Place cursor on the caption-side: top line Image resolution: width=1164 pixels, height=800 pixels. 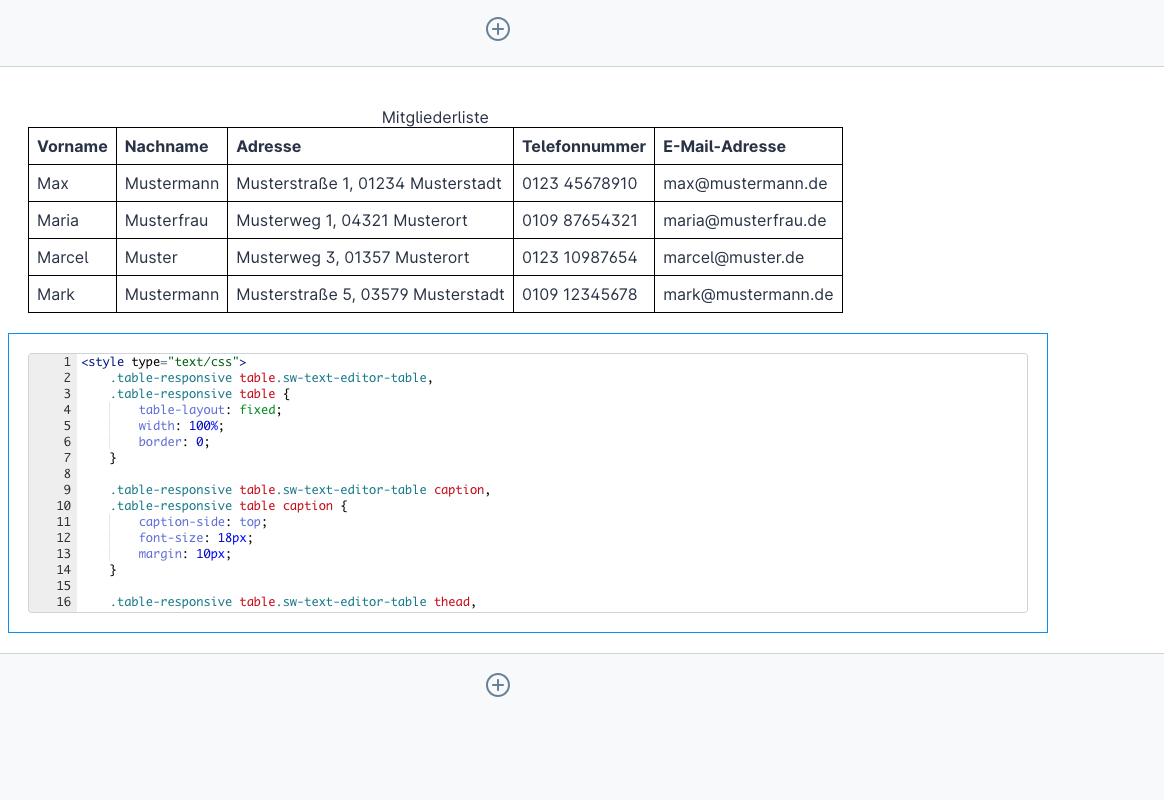(x=203, y=522)
